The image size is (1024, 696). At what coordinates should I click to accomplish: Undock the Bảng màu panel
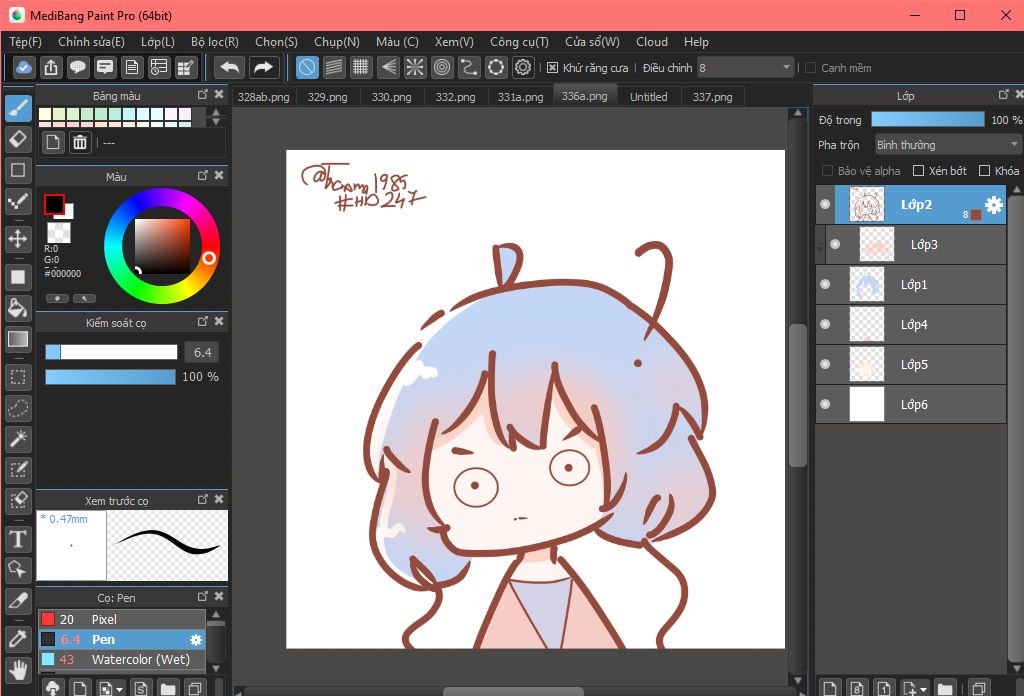pos(202,95)
